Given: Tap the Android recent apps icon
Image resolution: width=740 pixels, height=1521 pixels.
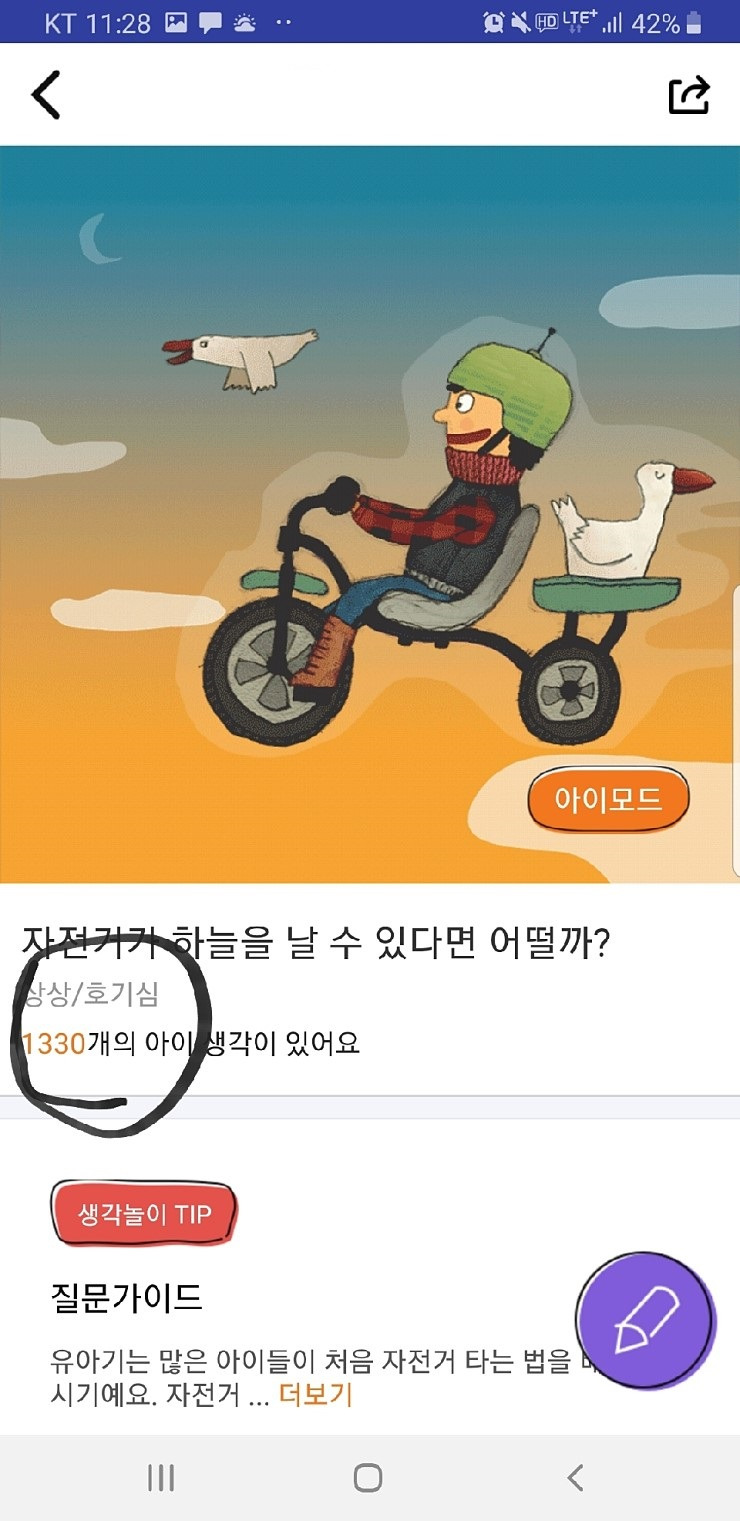Looking at the screenshot, I should [x=161, y=1478].
